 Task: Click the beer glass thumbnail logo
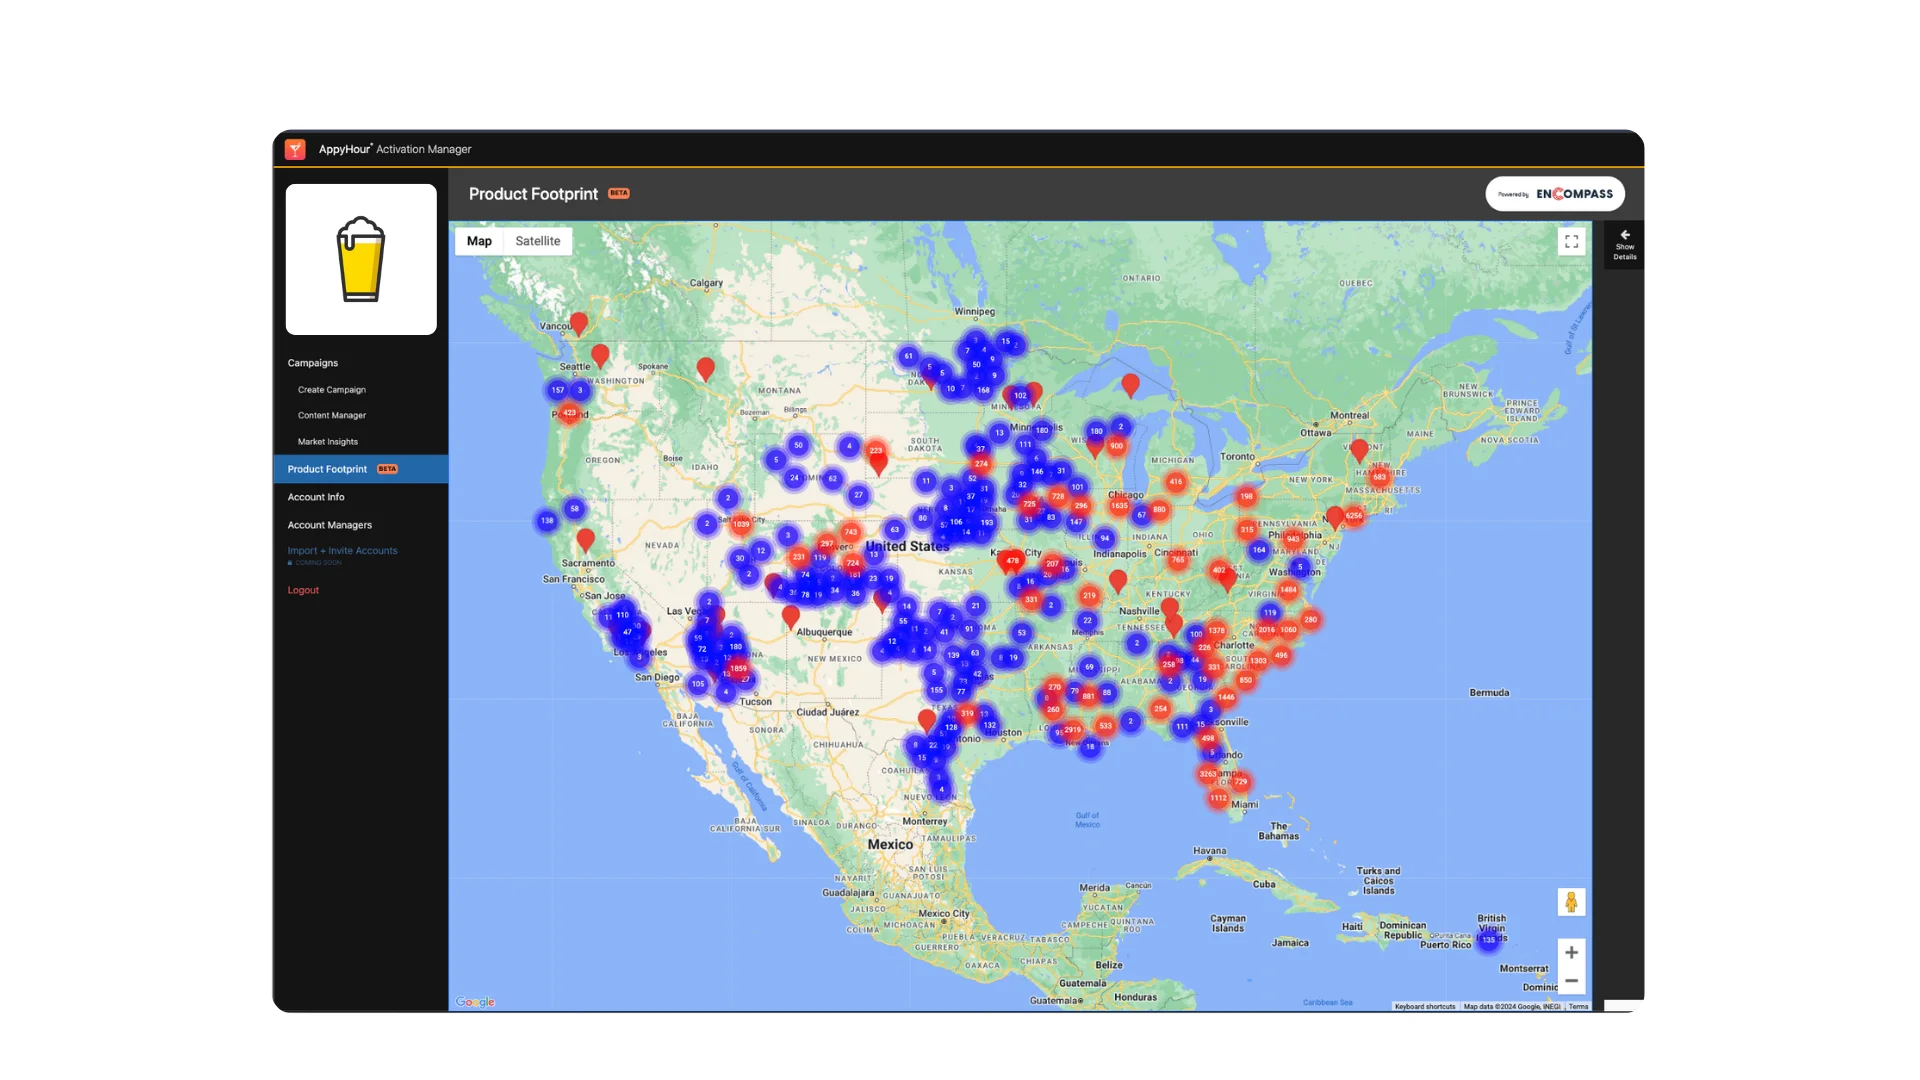click(x=360, y=259)
